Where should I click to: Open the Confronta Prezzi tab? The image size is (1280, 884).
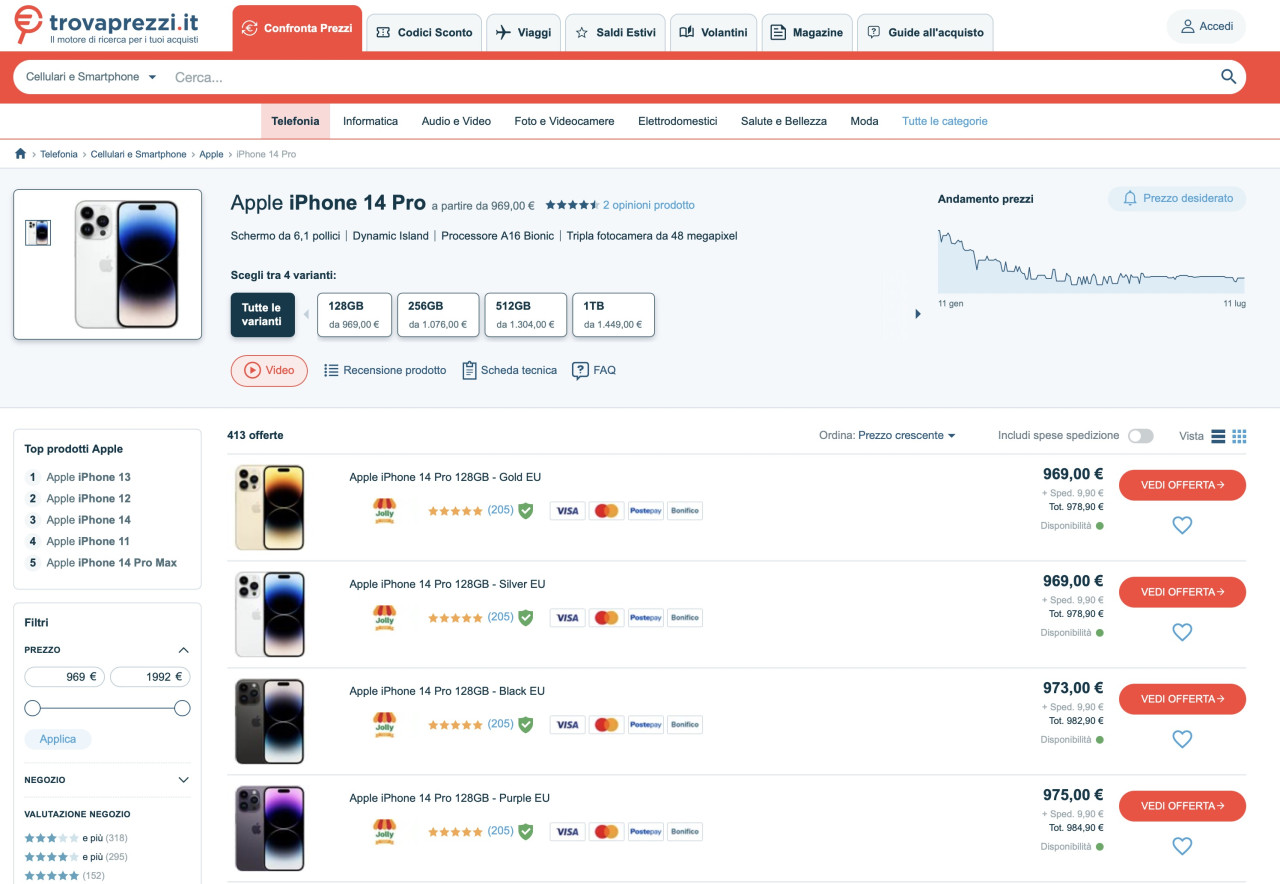297,28
